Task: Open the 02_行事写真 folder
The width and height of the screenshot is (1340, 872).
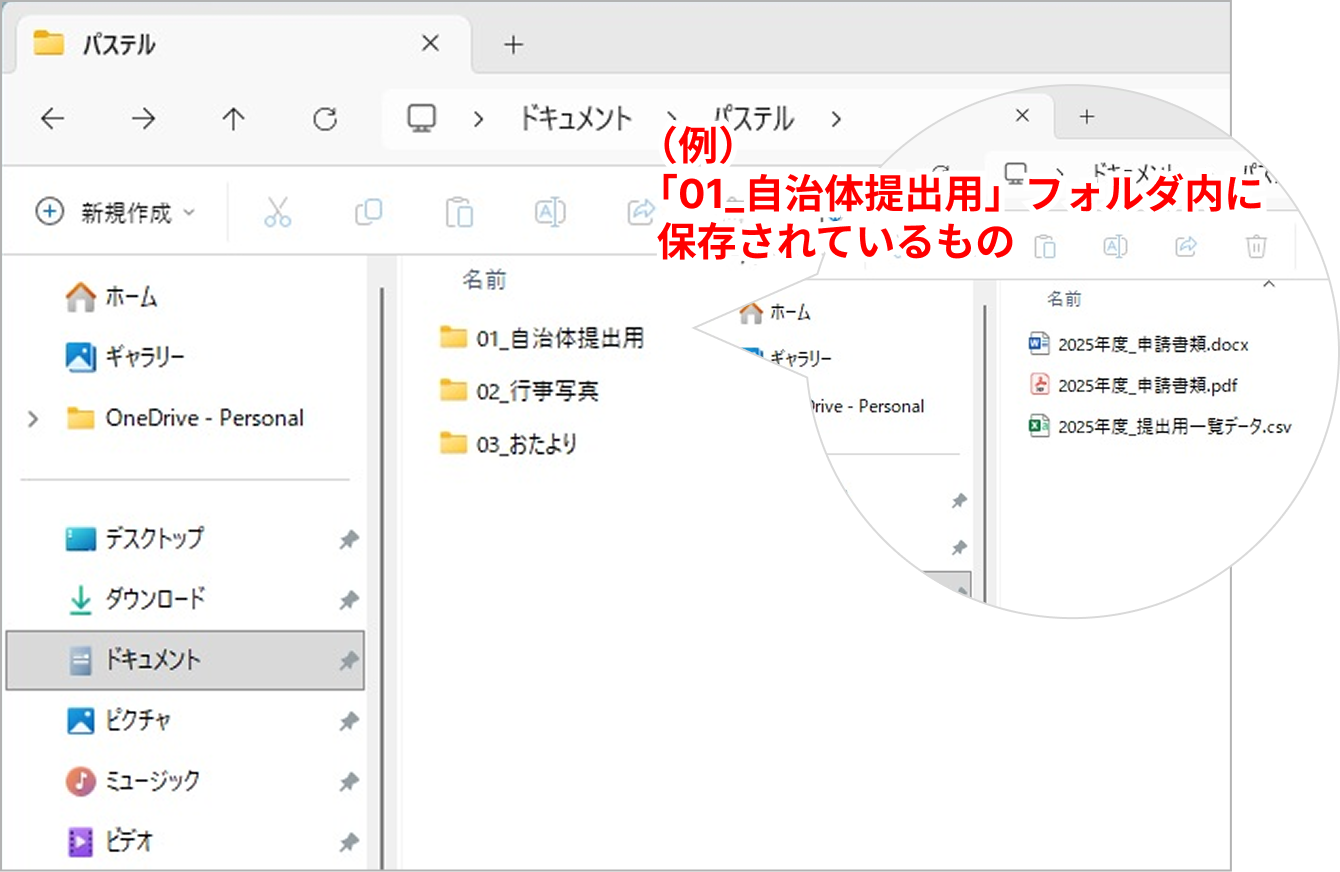Action: click(x=536, y=391)
